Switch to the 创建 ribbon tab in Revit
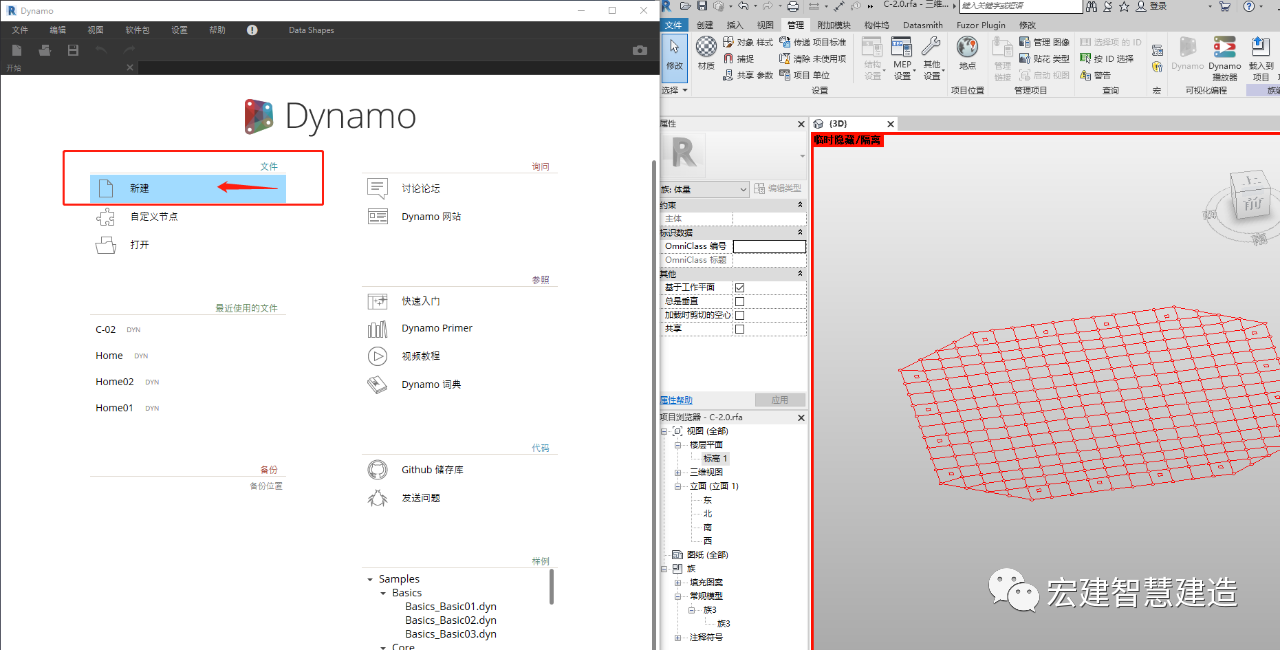Screen dimensions: 1280x650 click(x=705, y=25)
